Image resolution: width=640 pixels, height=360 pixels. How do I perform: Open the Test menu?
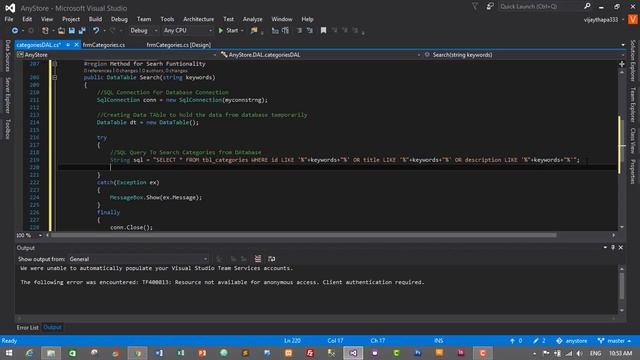coord(229,19)
